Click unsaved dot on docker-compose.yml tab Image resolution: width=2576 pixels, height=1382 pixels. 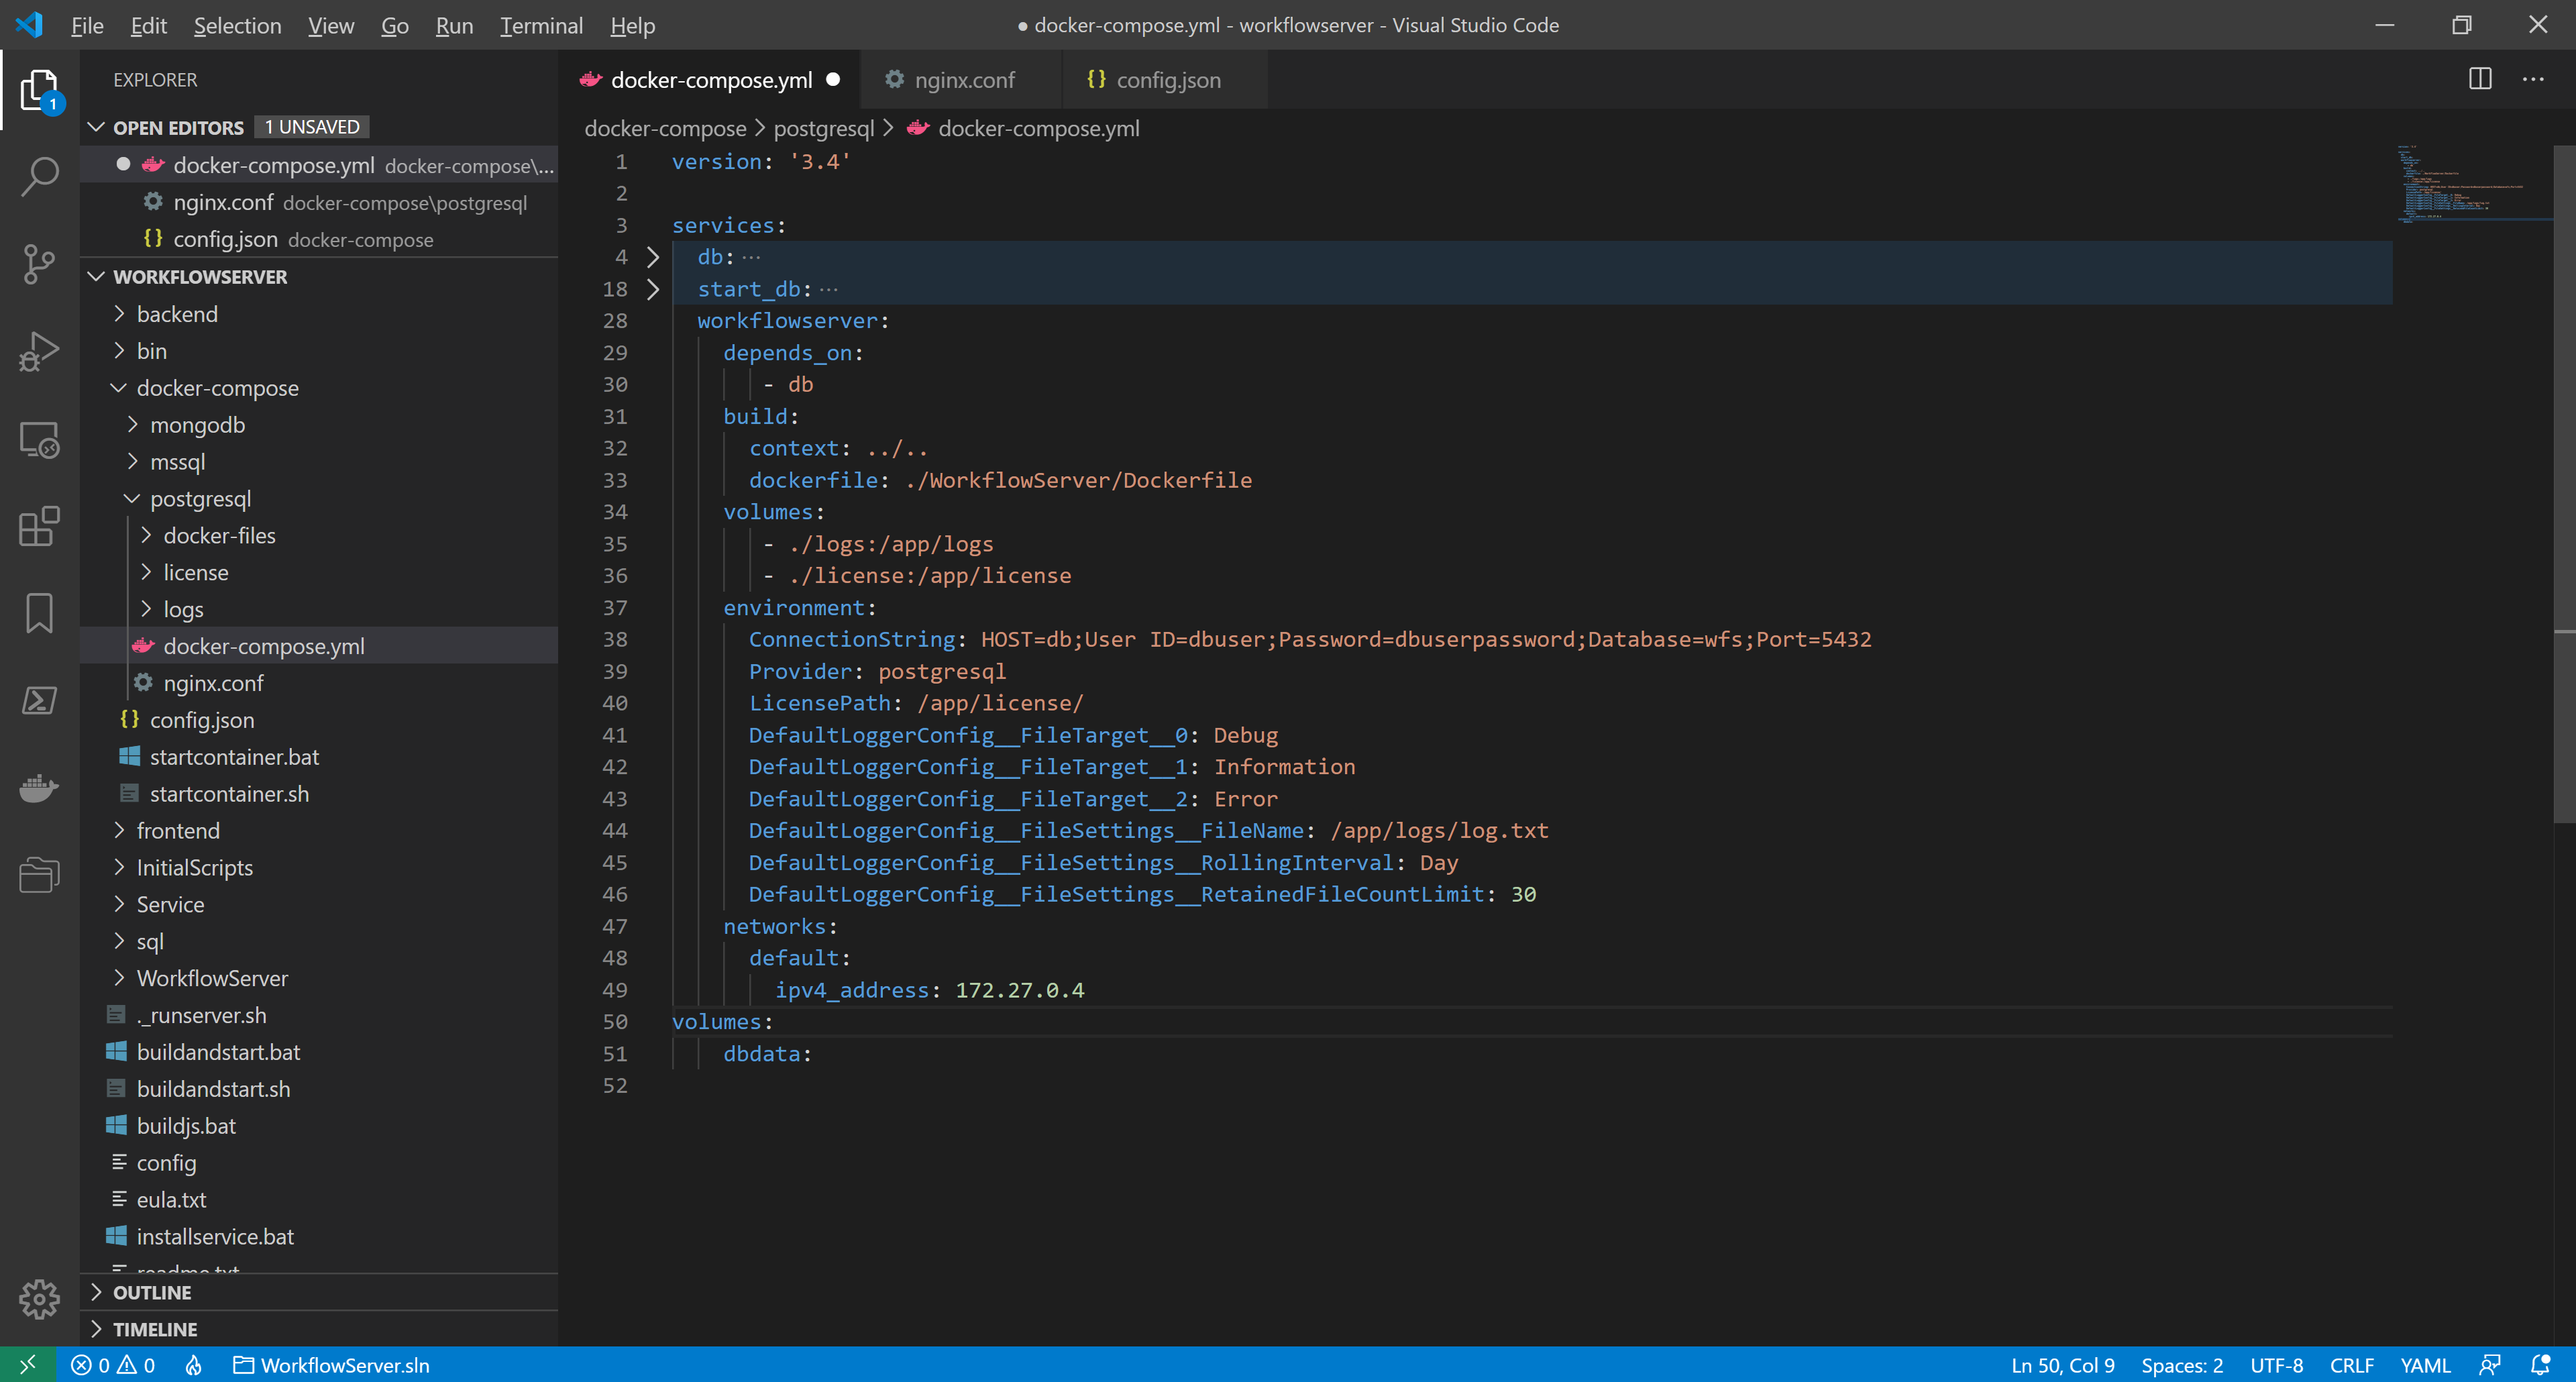833,80
